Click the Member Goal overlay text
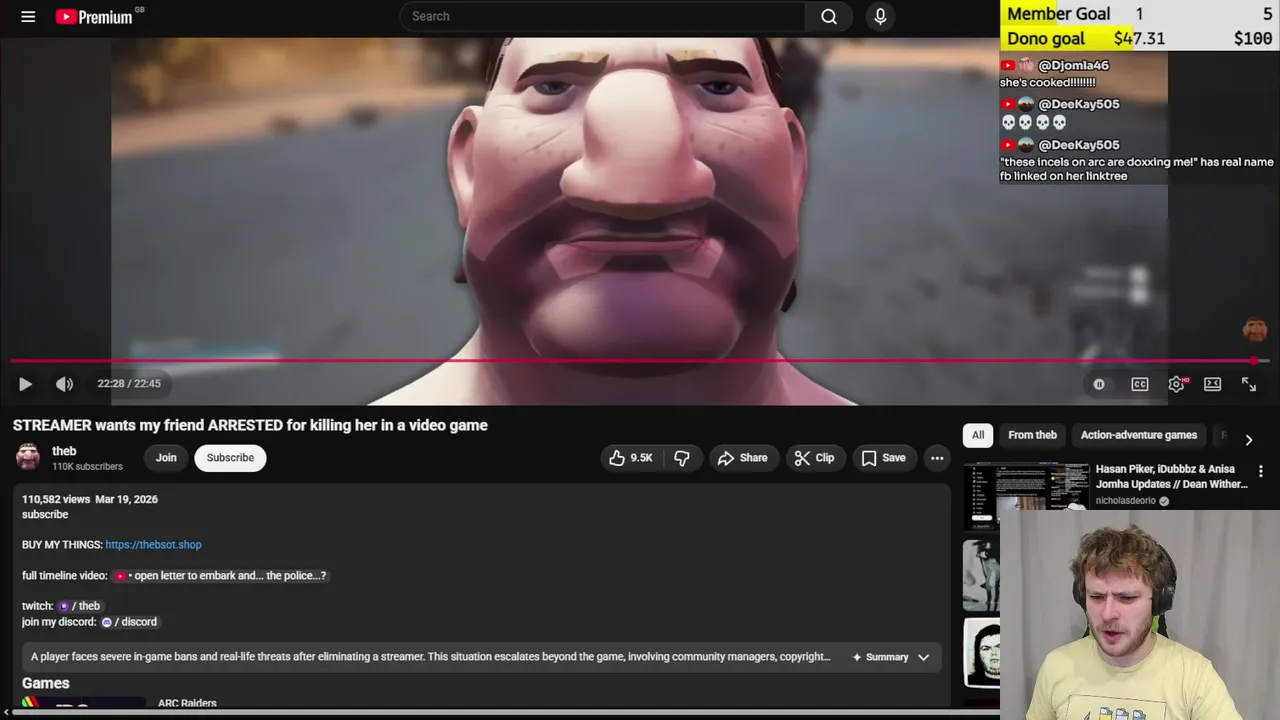Screen dimensions: 1280x720 tap(1058, 14)
